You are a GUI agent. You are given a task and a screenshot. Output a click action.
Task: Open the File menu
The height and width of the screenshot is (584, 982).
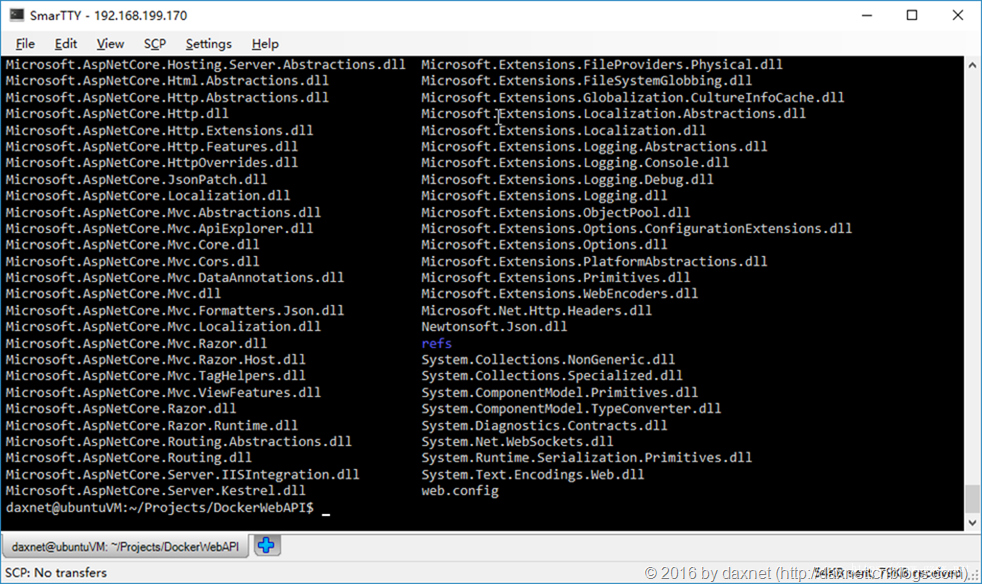[x=25, y=44]
